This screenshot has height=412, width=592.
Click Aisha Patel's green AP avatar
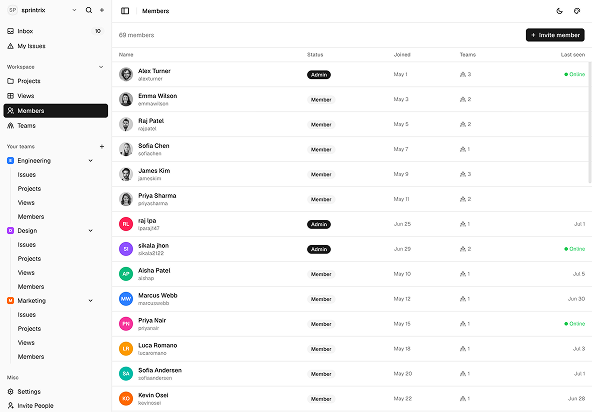pos(126,274)
